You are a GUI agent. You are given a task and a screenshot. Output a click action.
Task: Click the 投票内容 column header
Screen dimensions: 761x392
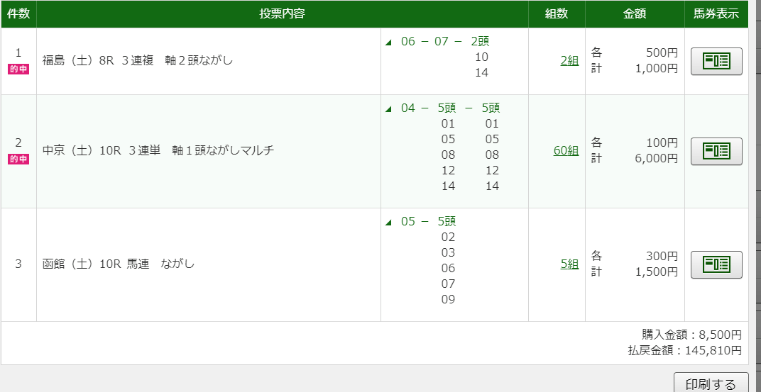[x=282, y=14]
